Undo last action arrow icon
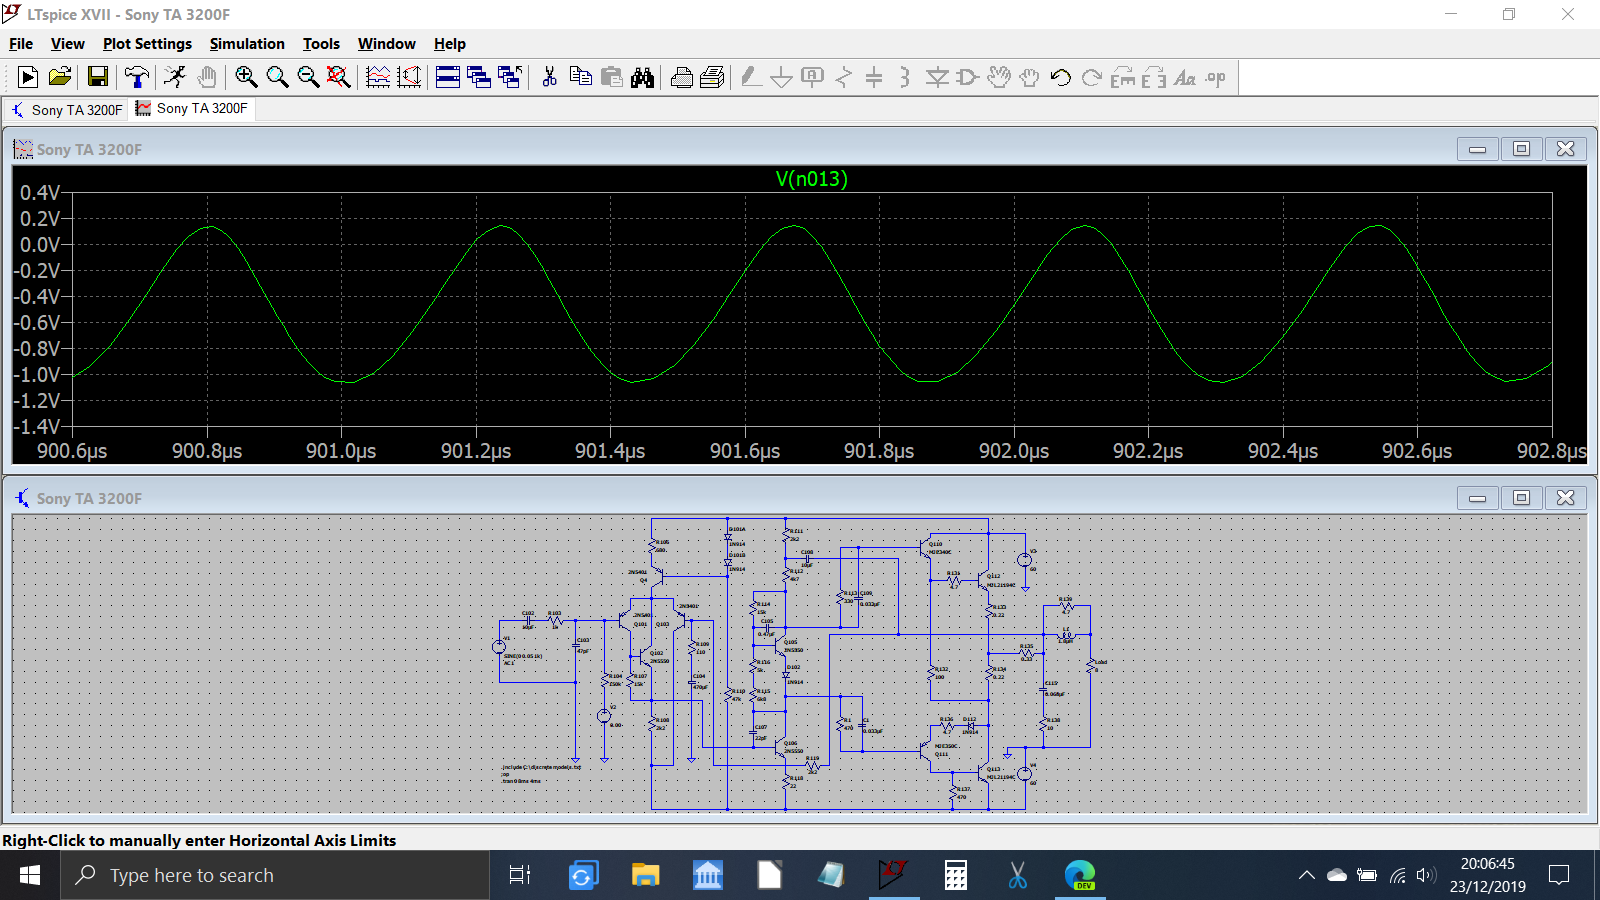This screenshot has width=1600, height=900. 1061,77
